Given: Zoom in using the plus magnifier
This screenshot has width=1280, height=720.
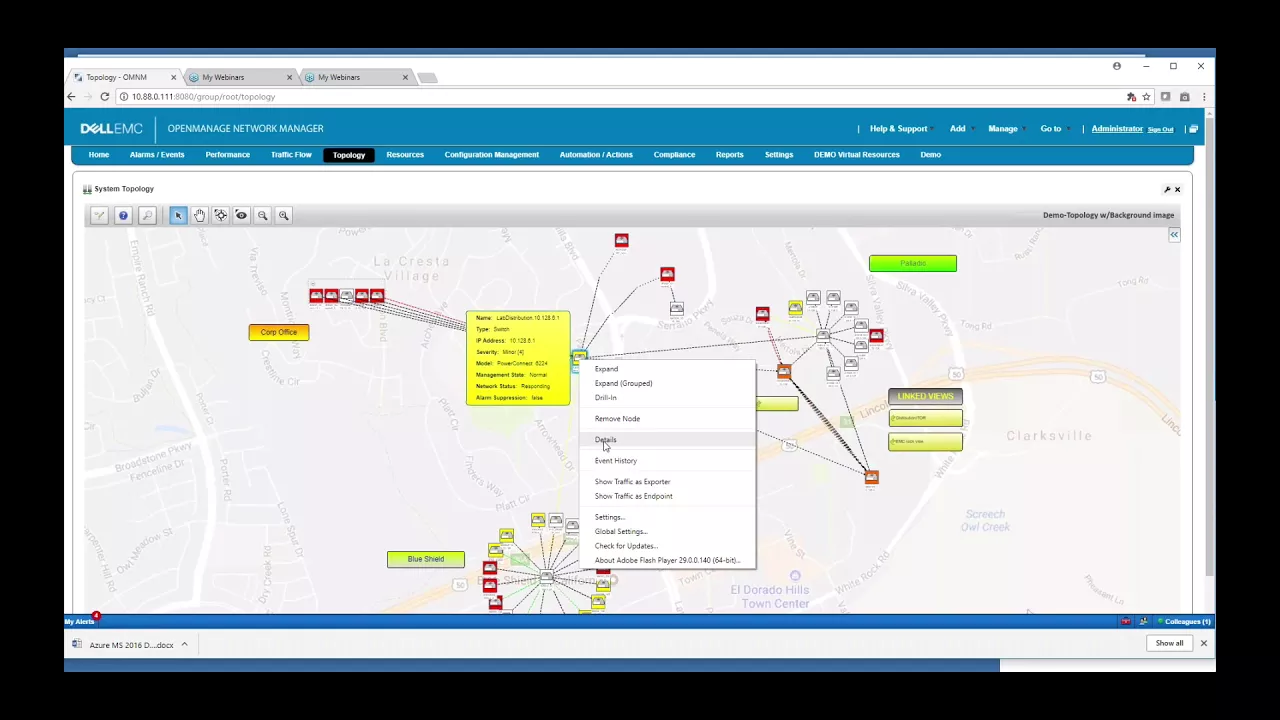Looking at the screenshot, I should point(283,215).
